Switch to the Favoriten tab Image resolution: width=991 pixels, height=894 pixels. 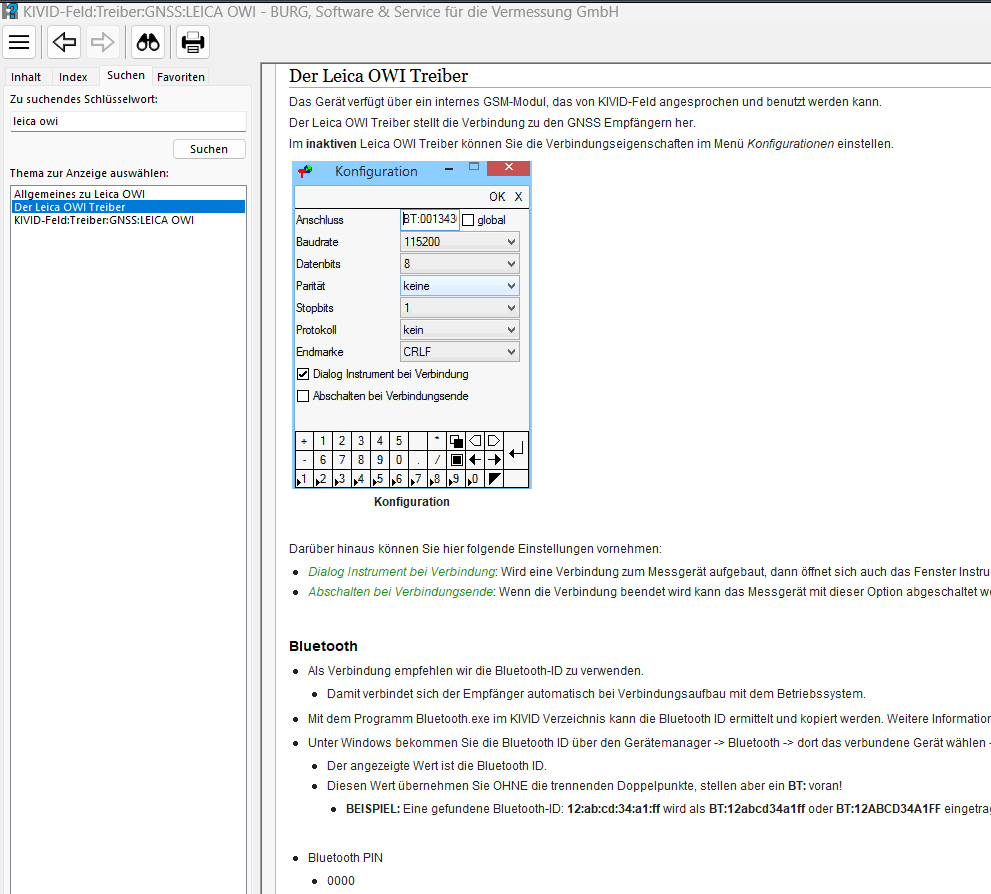click(181, 77)
